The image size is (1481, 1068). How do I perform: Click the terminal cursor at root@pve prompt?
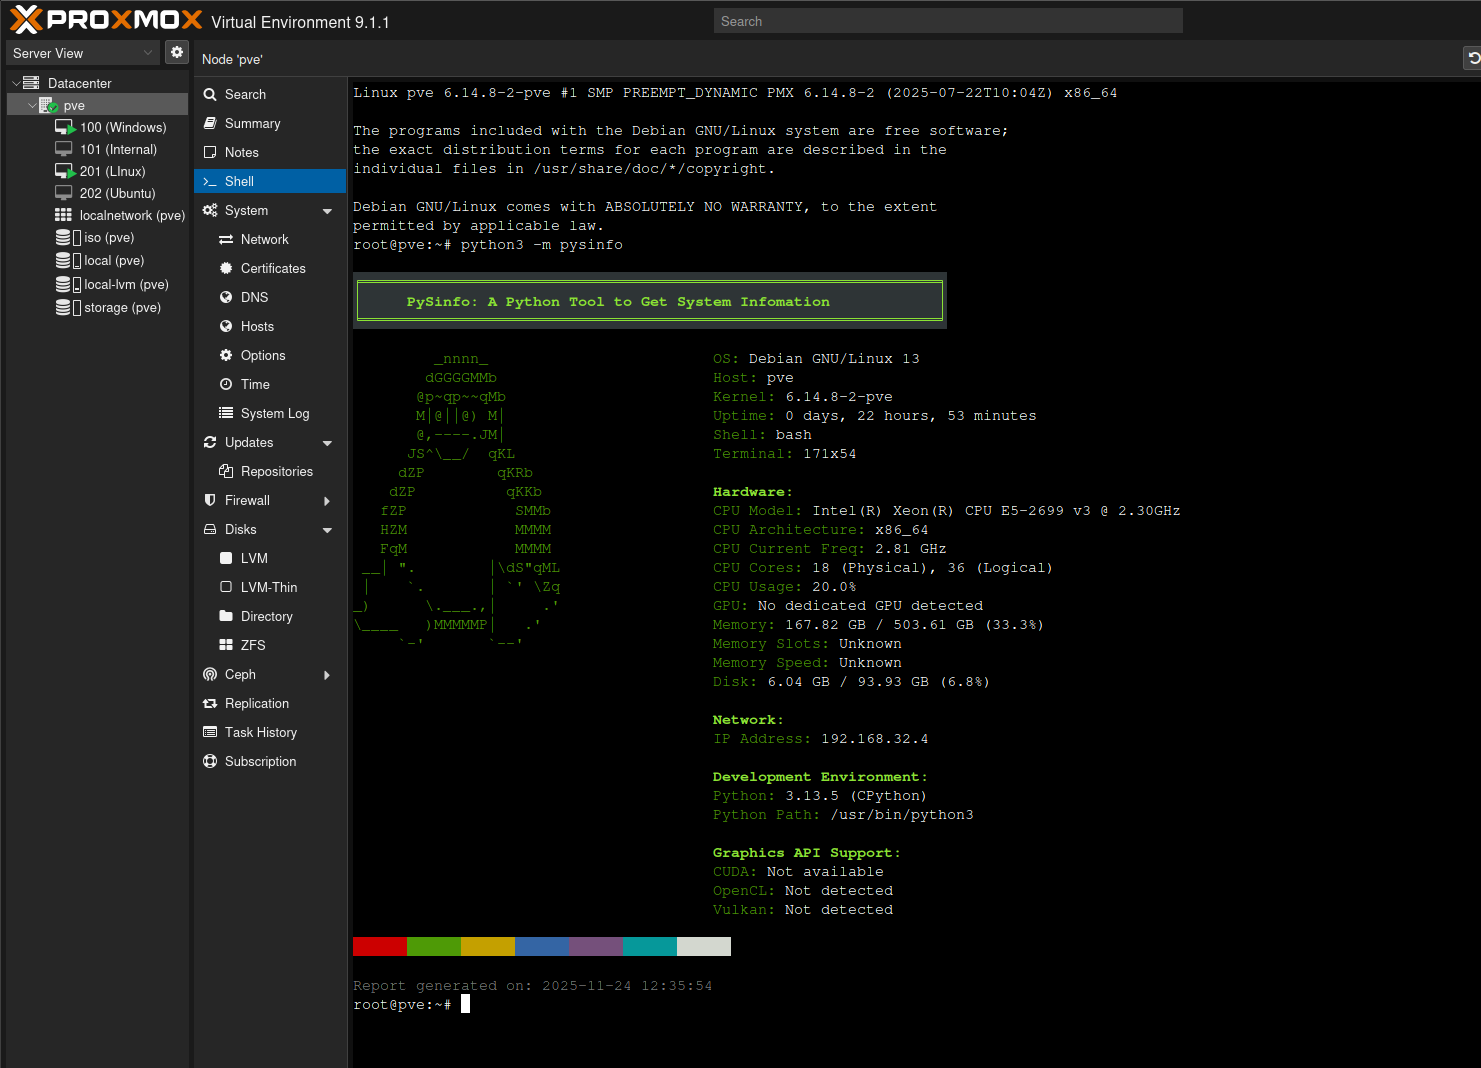click(465, 1004)
